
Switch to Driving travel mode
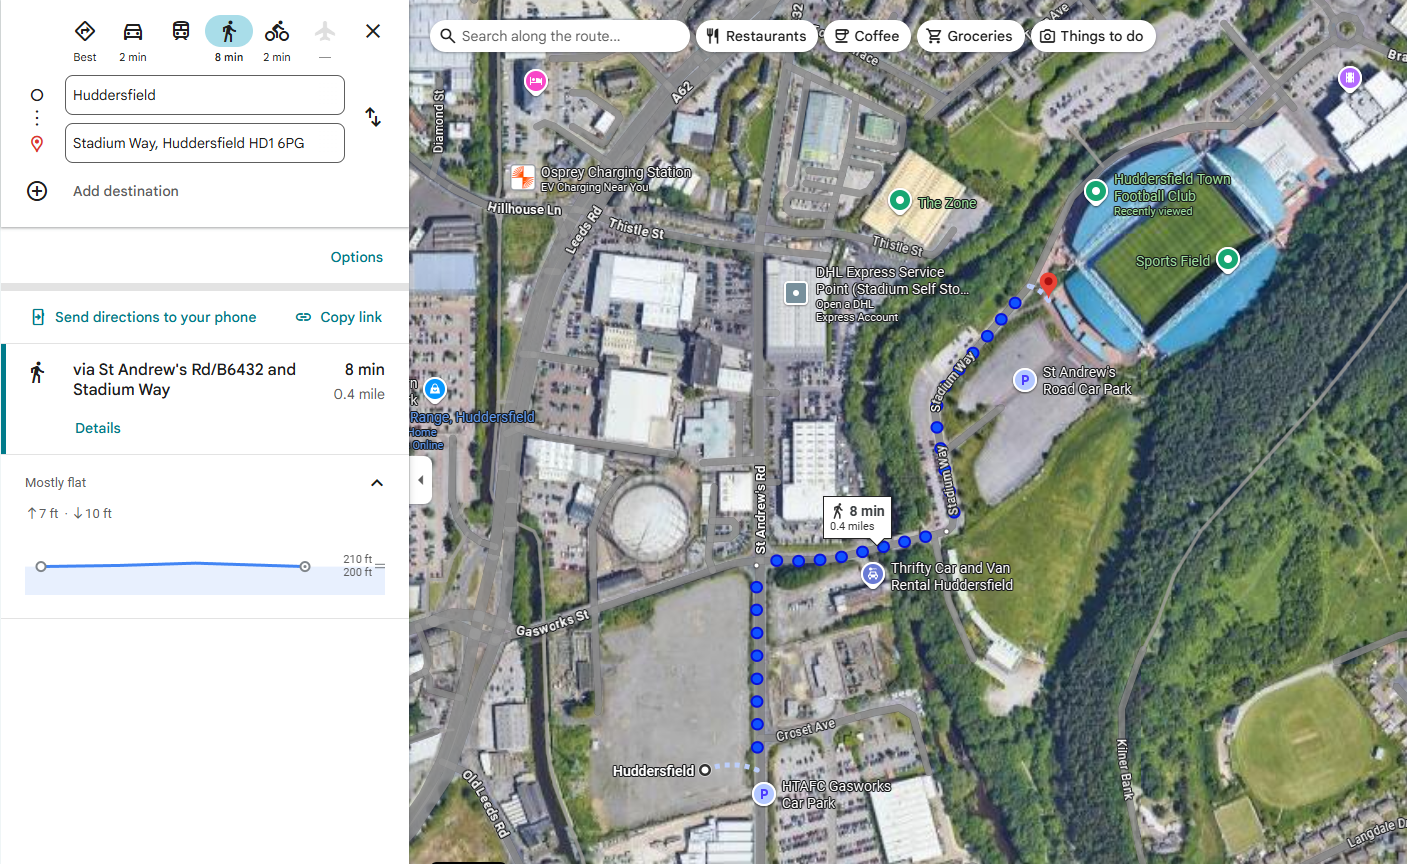pos(133,31)
